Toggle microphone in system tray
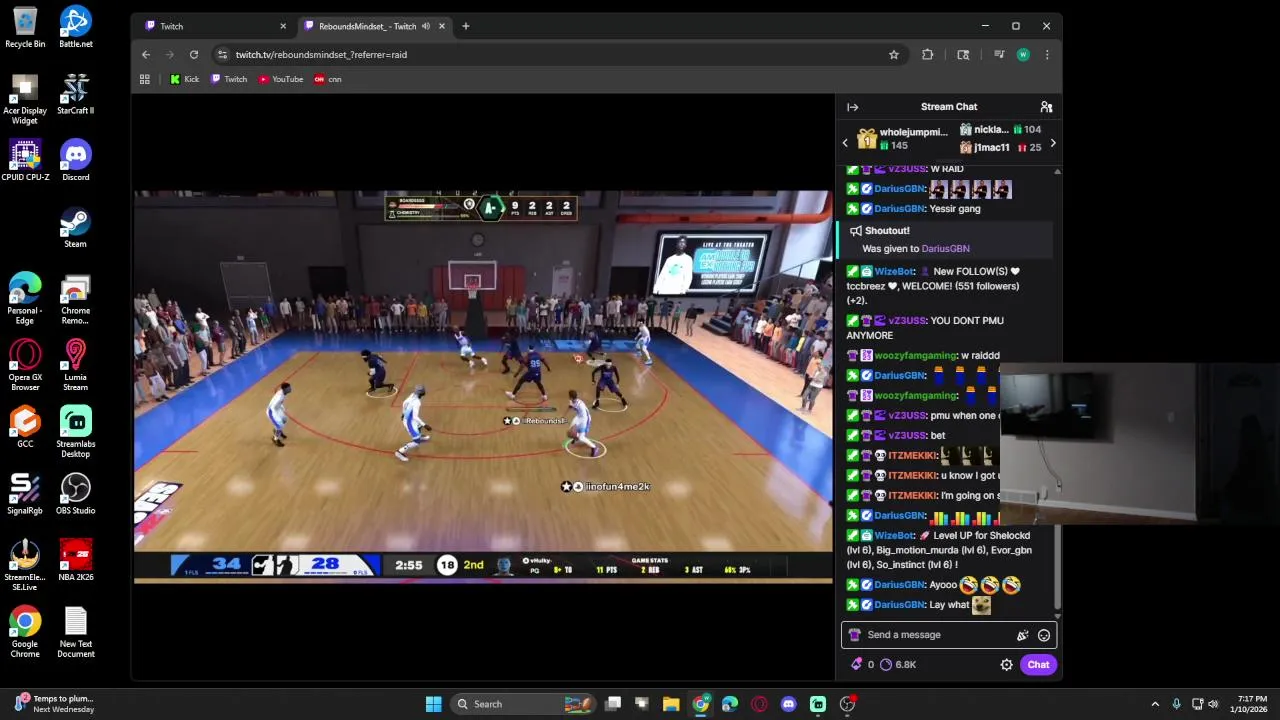This screenshot has width=1280, height=720. coord(1176,704)
